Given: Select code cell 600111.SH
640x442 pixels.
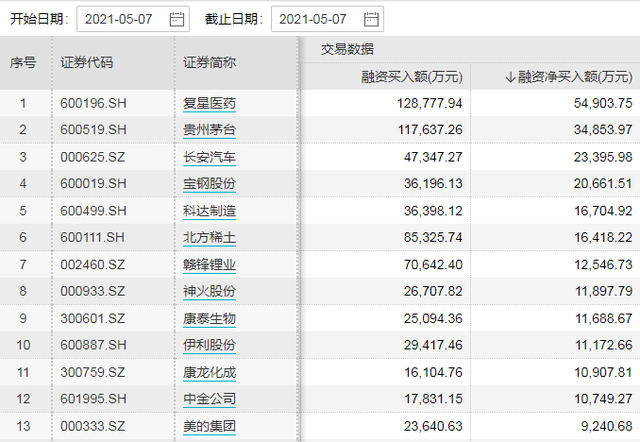Looking at the screenshot, I should pyautogui.click(x=93, y=238).
